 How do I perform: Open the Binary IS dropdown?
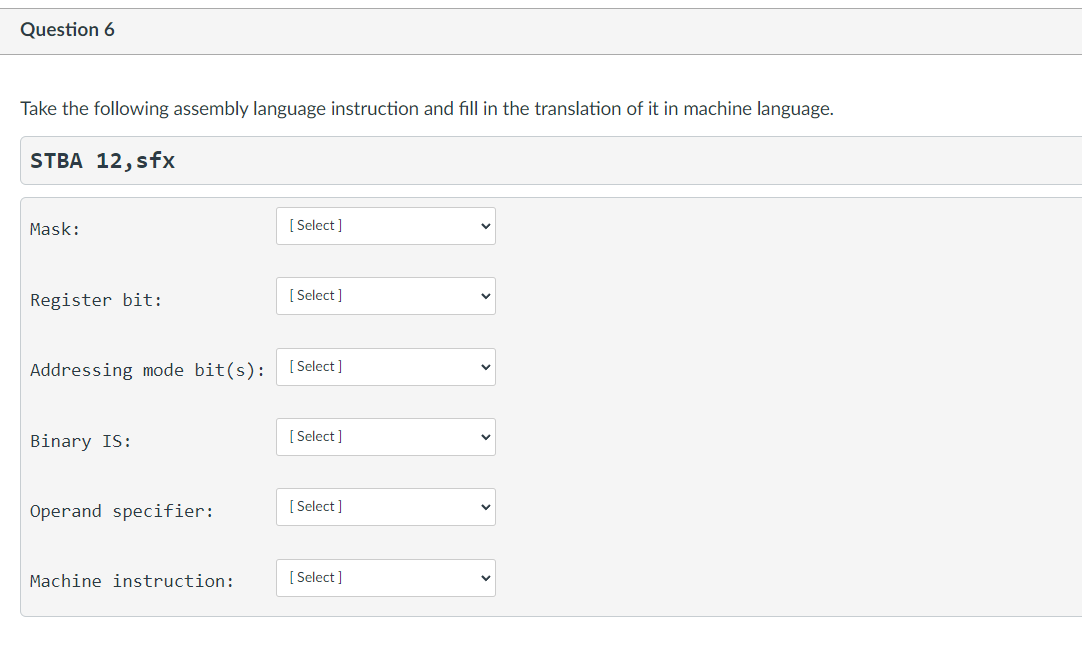(385, 436)
